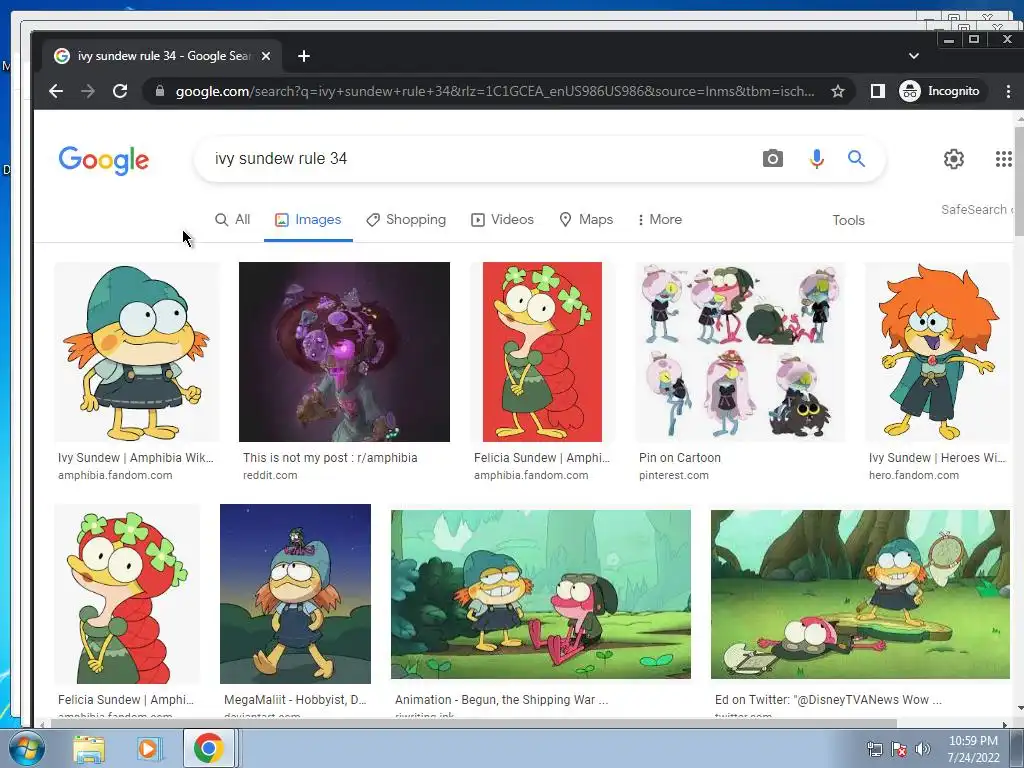Reload the page with refresh icon
This screenshot has width=1024, height=768.
120,91
